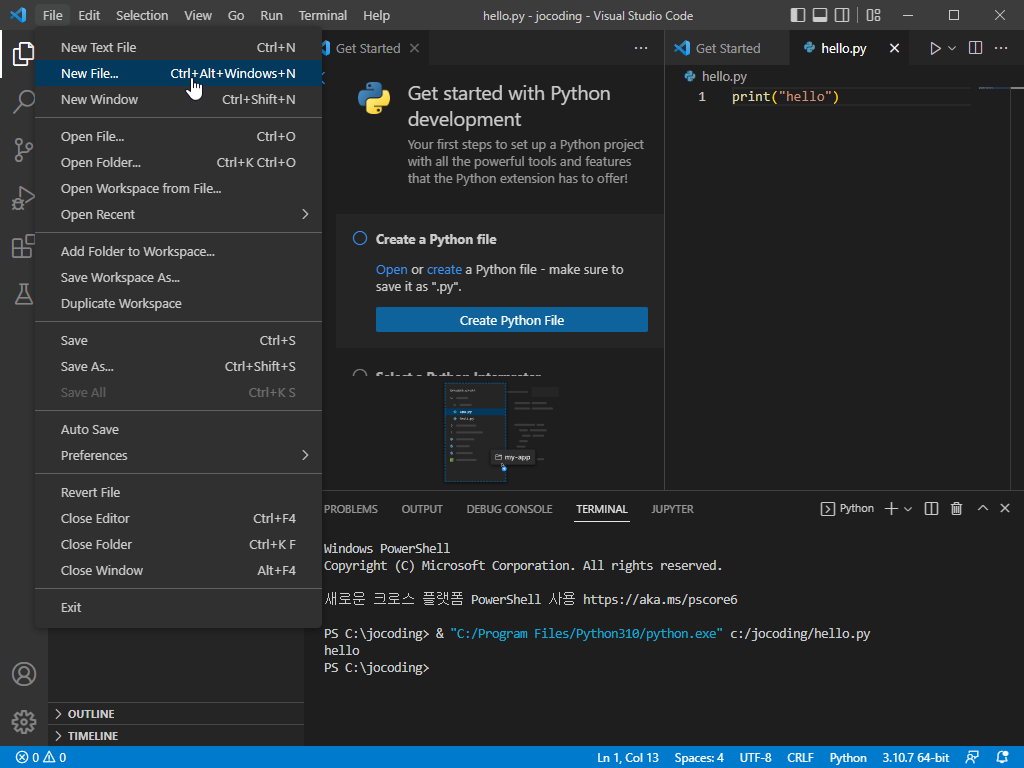Click the Open link in walkthrough
This screenshot has height=768, width=1024.
tap(391, 270)
